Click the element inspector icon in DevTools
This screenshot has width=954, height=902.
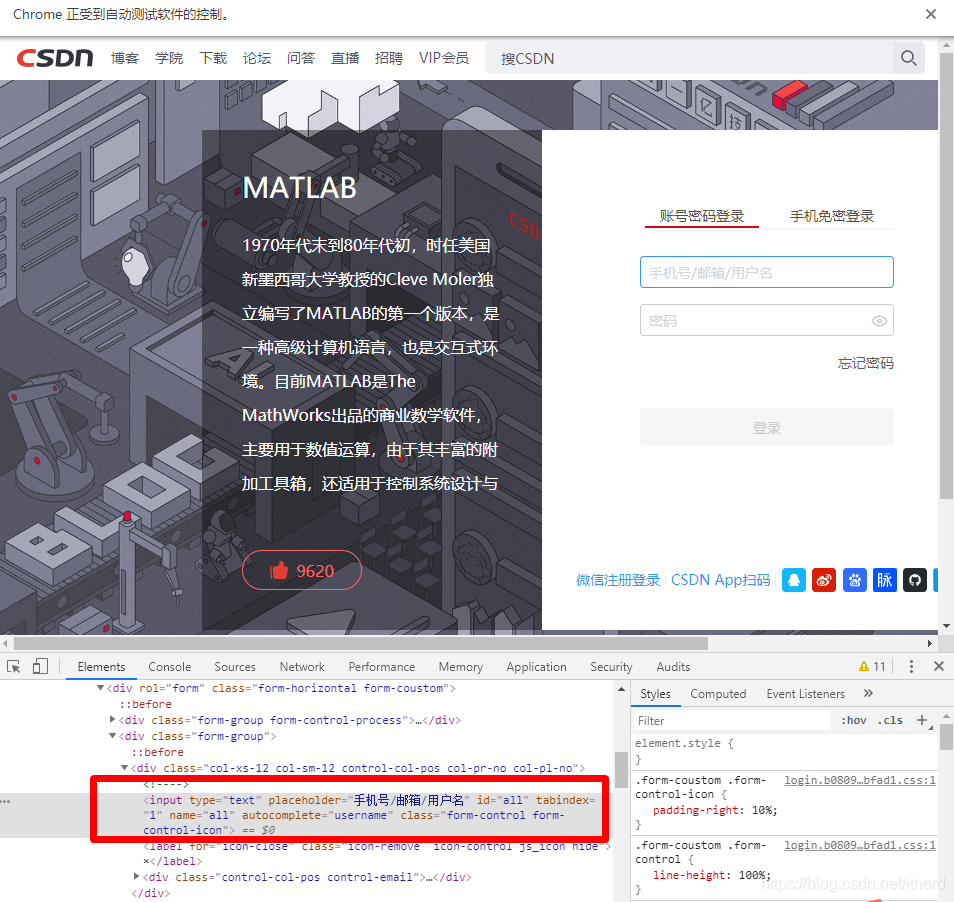(x=14, y=667)
